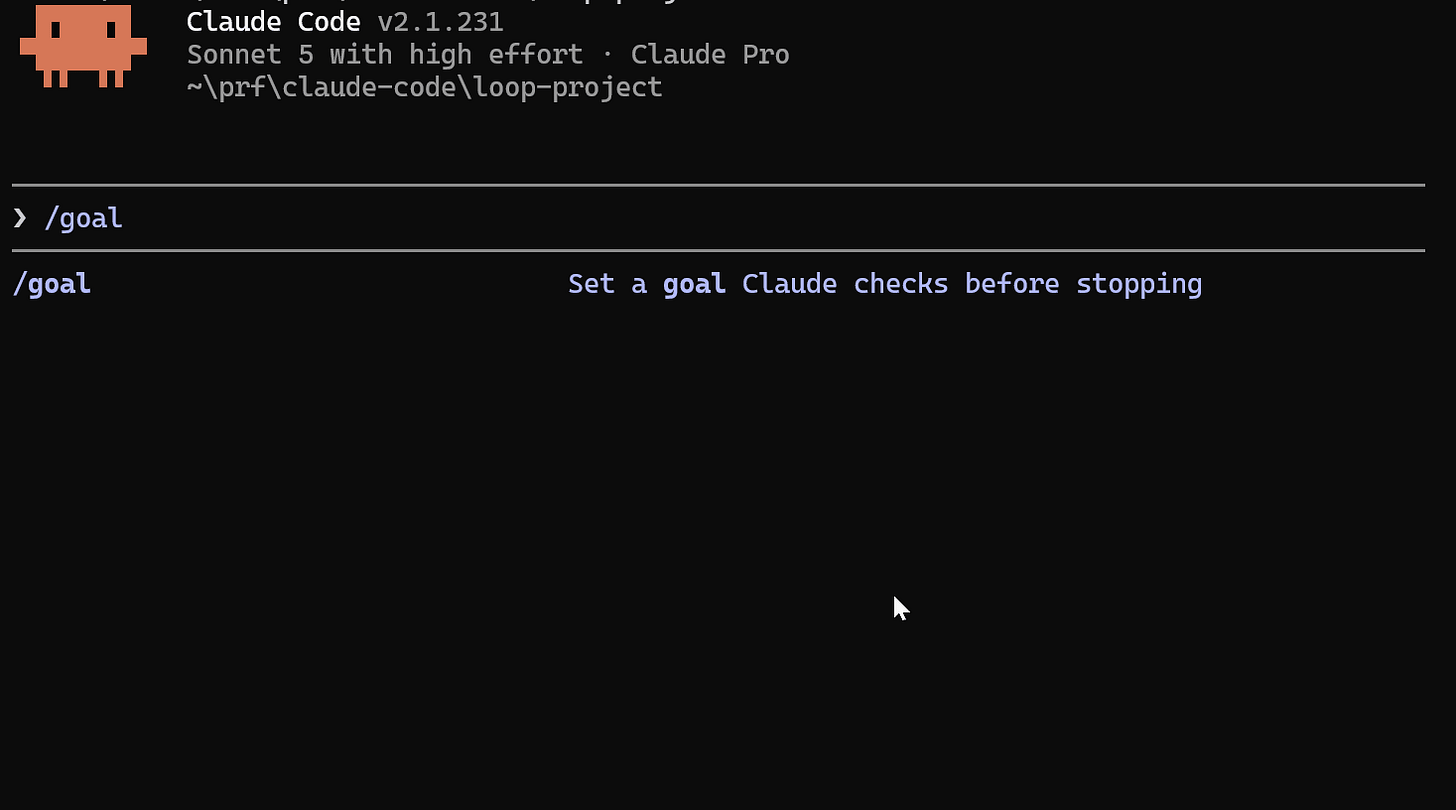Click the bold 'goal' word in description

(x=694, y=285)
